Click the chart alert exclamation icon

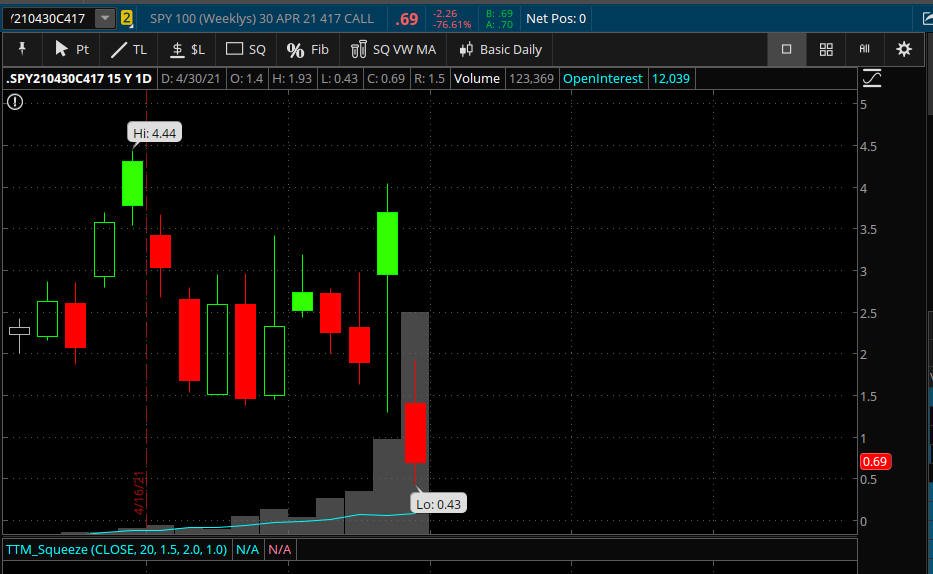click(x=15, y=102)
